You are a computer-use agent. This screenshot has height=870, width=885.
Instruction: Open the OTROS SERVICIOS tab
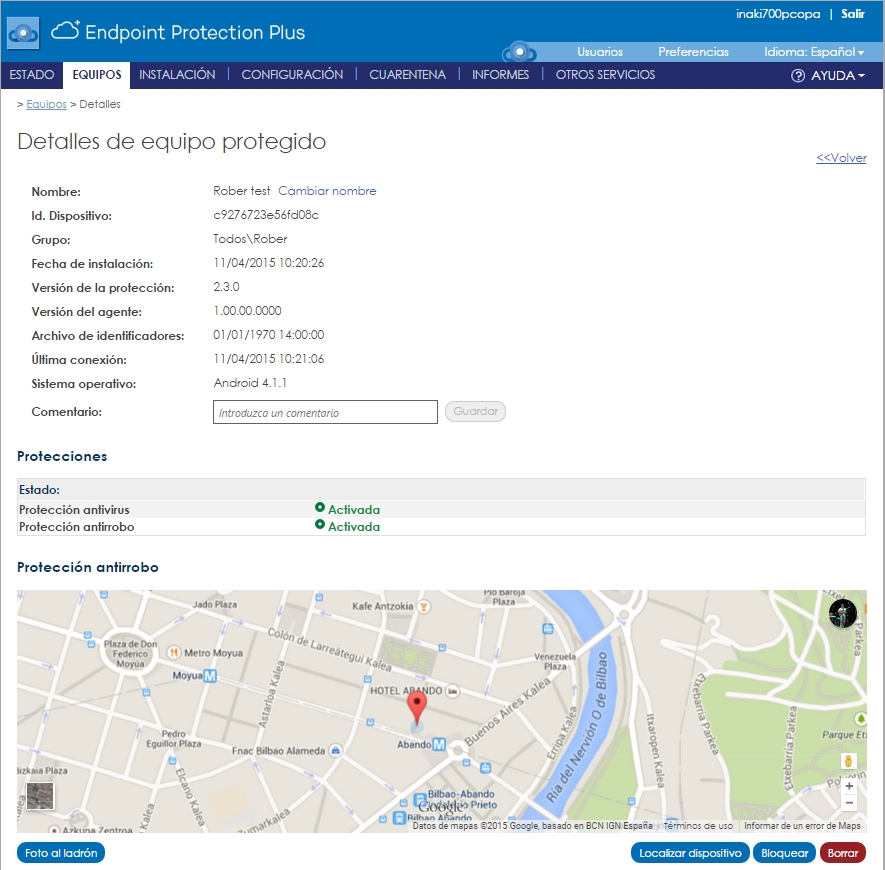[x=606, y=75]
